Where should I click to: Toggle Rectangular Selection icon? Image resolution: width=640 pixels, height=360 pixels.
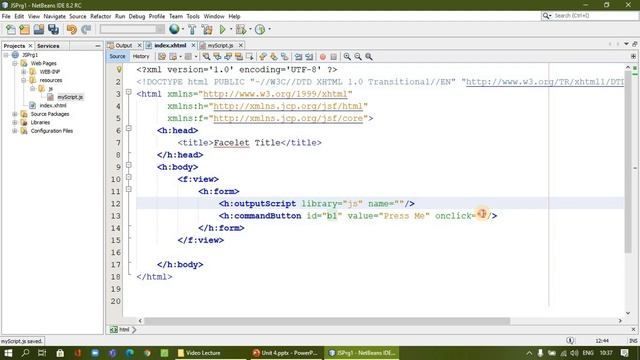pyautogui.click(x=249, y=57)
